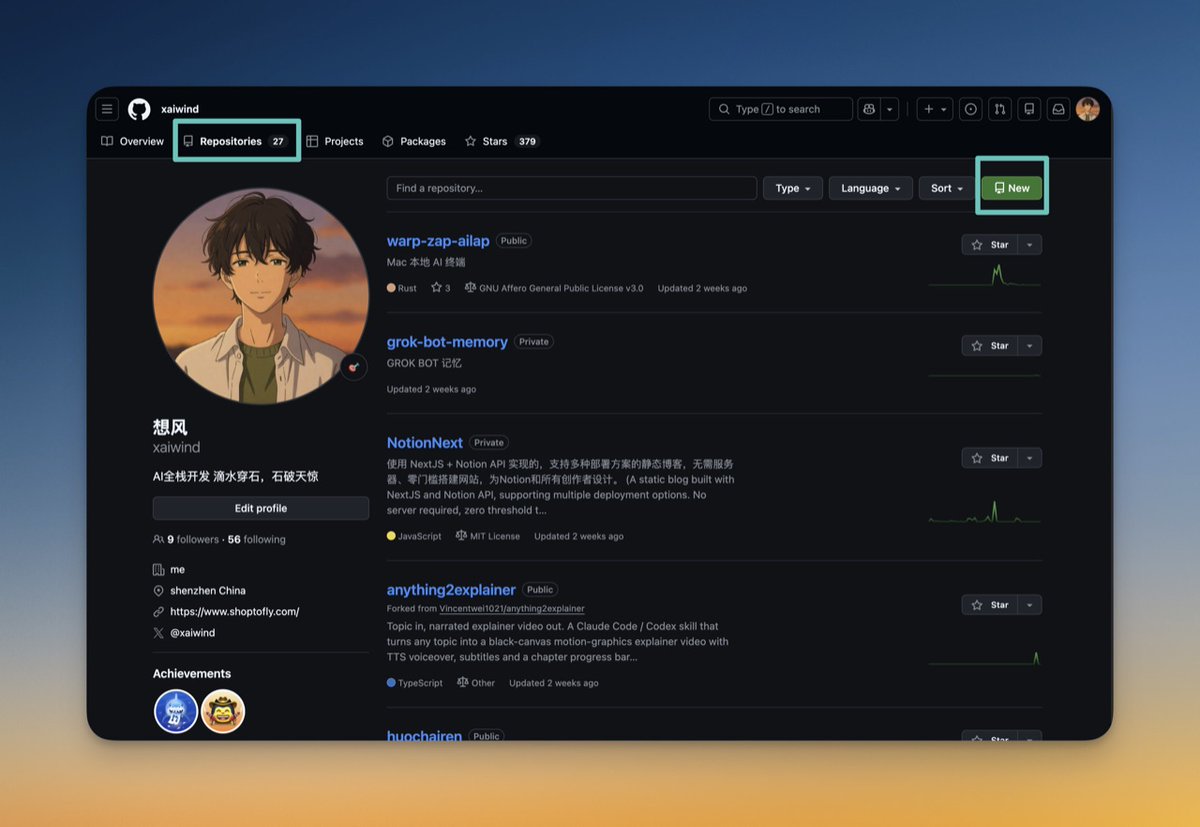Expand star list dropdown for warp-zap-ailap
The height and width of the screenshot is (827, 1200).
pyautogui.click(x=1030, y=245)
